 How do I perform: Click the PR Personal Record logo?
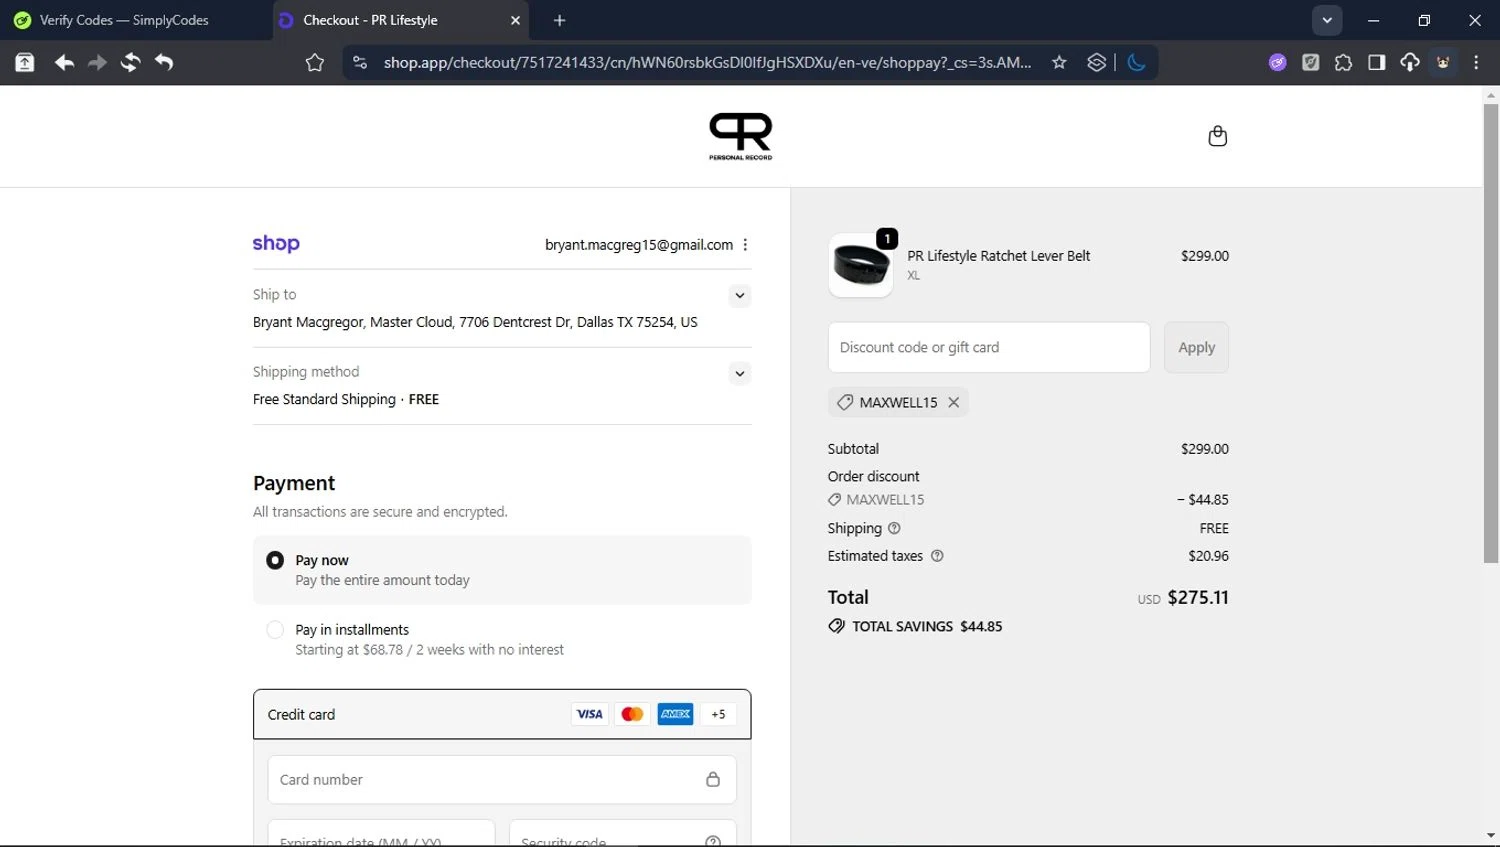pos(741,136)
